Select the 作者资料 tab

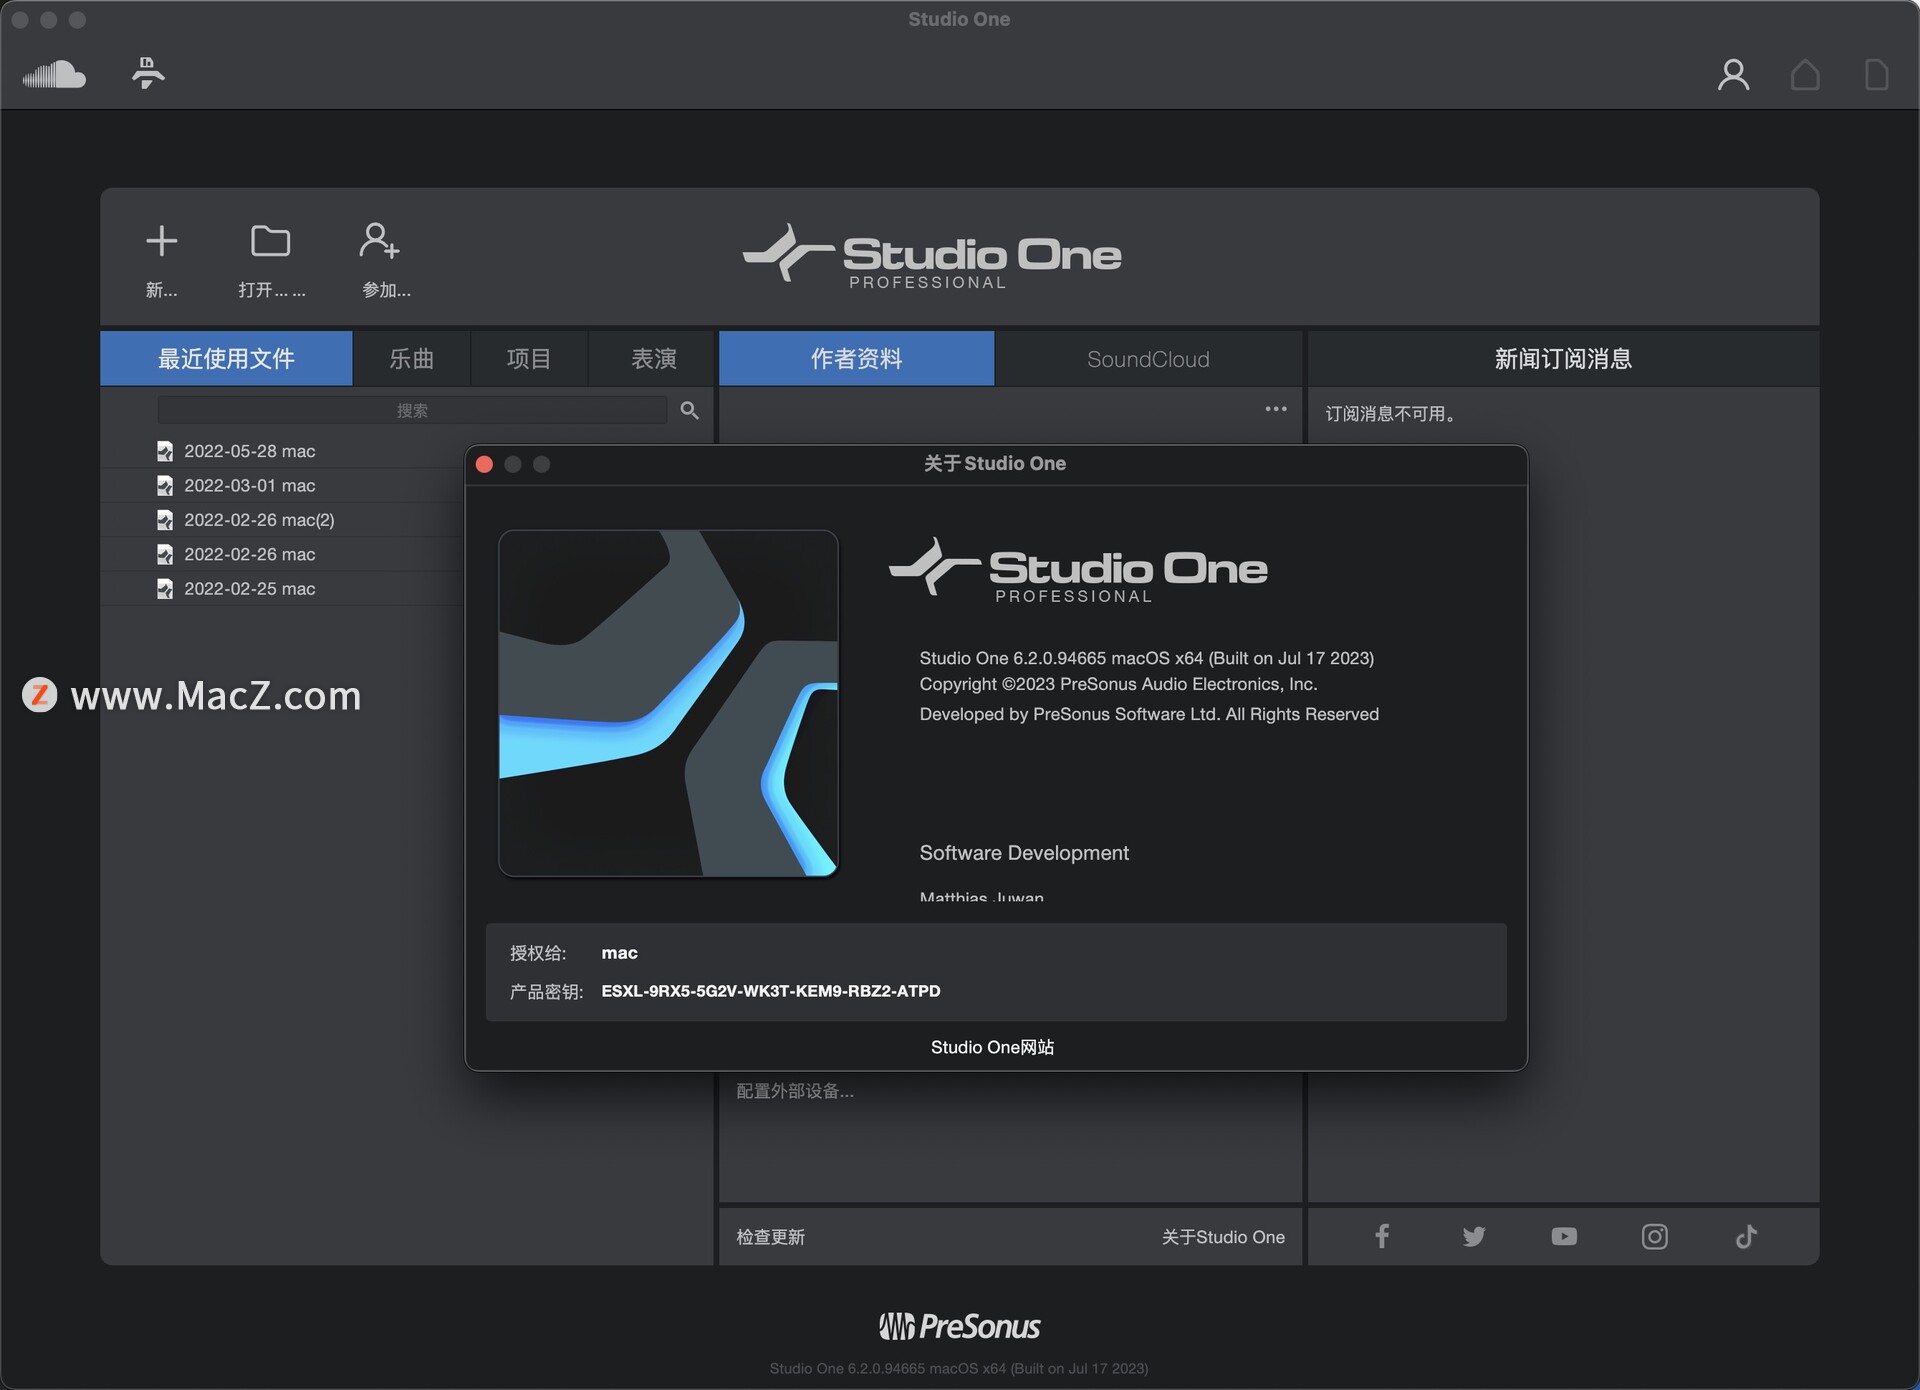pyautogui.click(x=856, y=358)
